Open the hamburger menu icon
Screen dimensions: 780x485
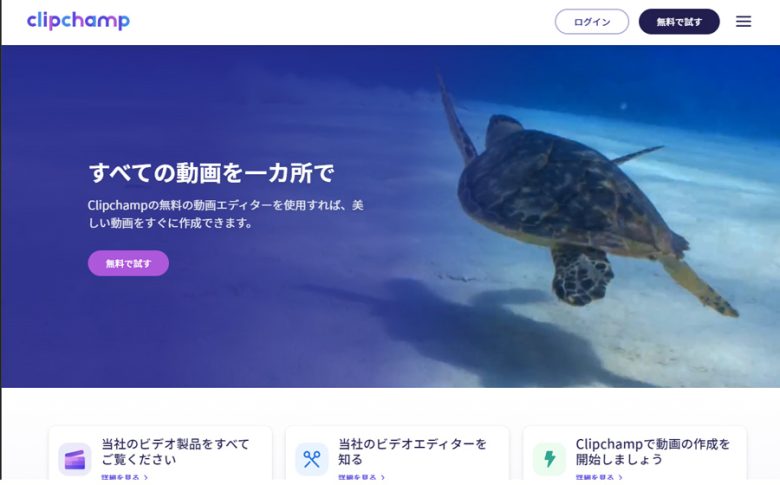743,21
